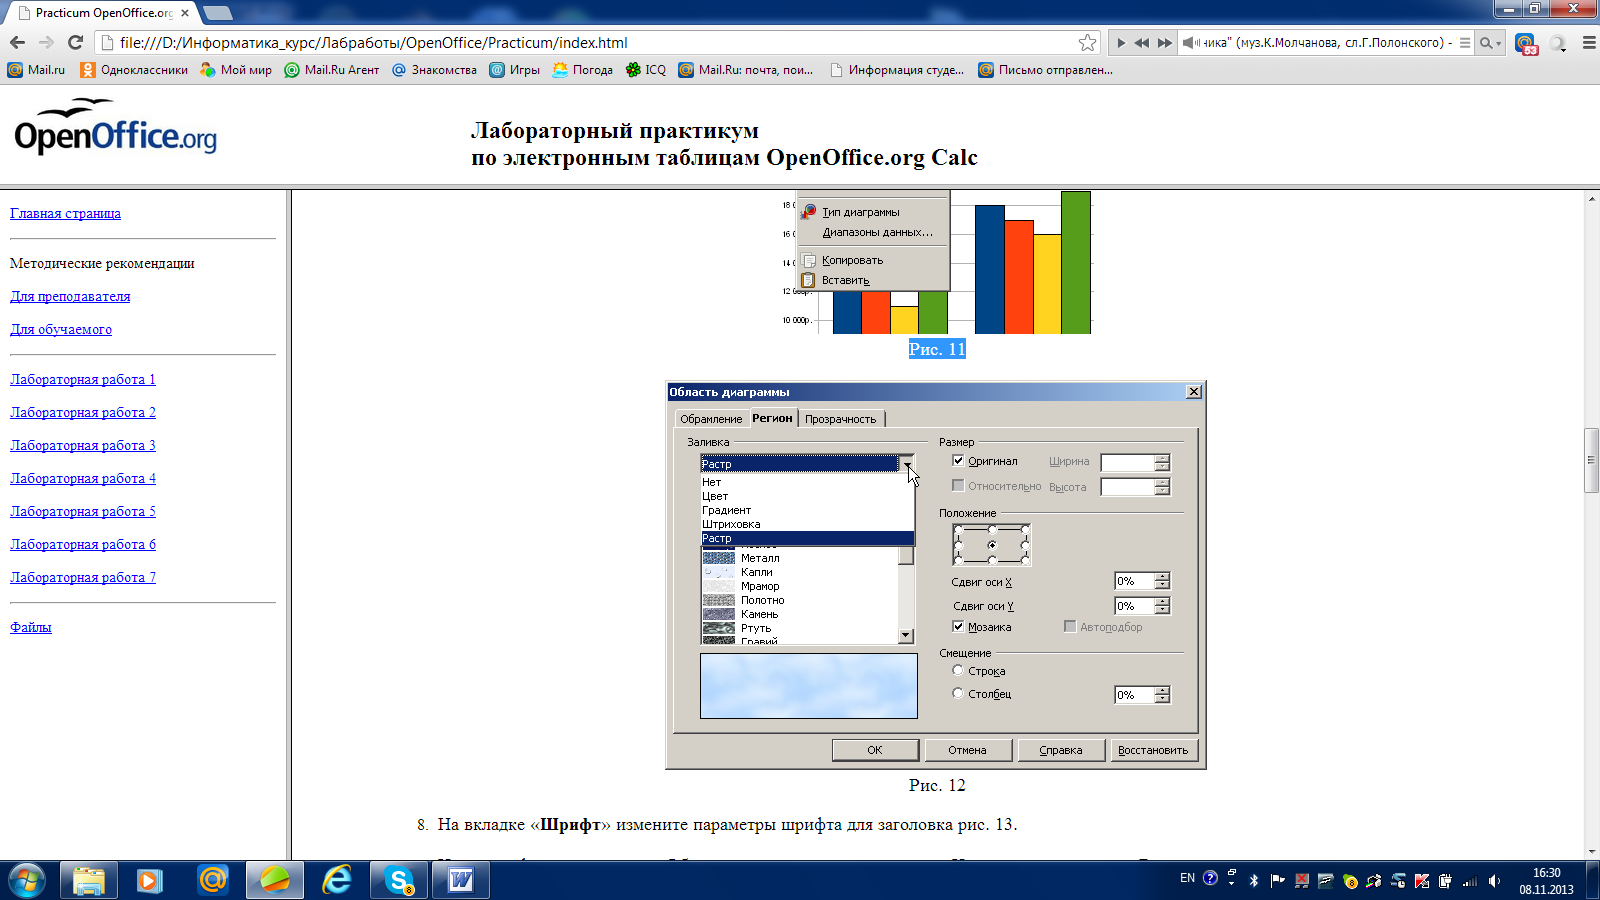
Task: Open Лабораторная работа 4 link
Action: pos(83,478)
